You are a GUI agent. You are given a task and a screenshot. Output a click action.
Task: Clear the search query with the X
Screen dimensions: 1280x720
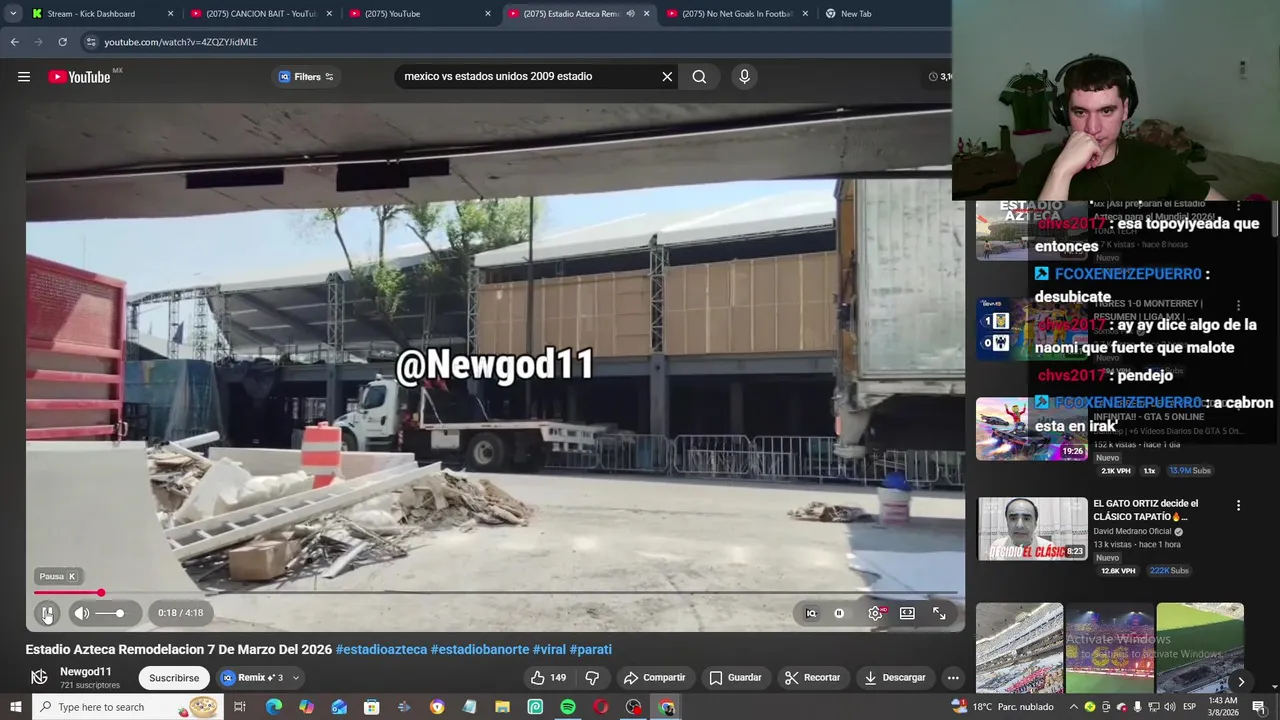(x=667, y=76)
